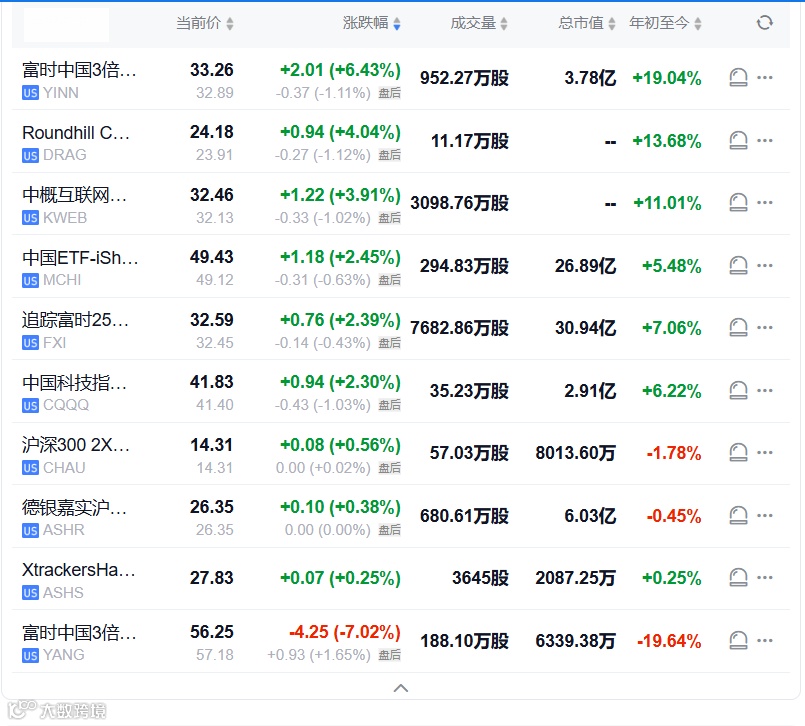Open the XtrackersHa… ASHS stock
805x726 pixels.
tap(79, 581)
